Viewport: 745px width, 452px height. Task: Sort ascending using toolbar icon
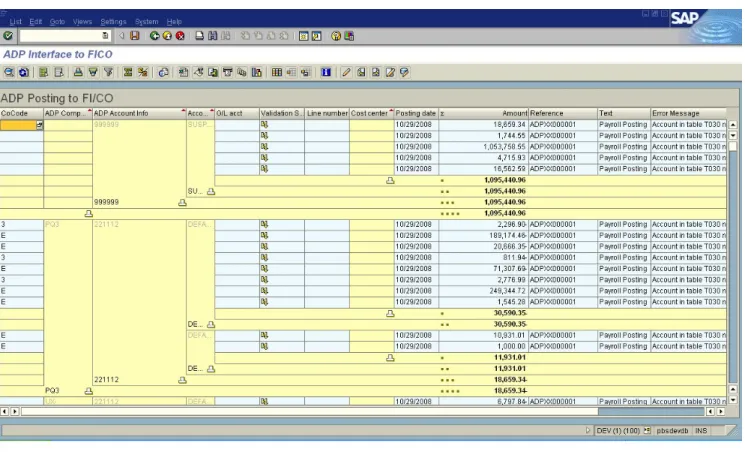pyautogui.click(x=78, y=72)
